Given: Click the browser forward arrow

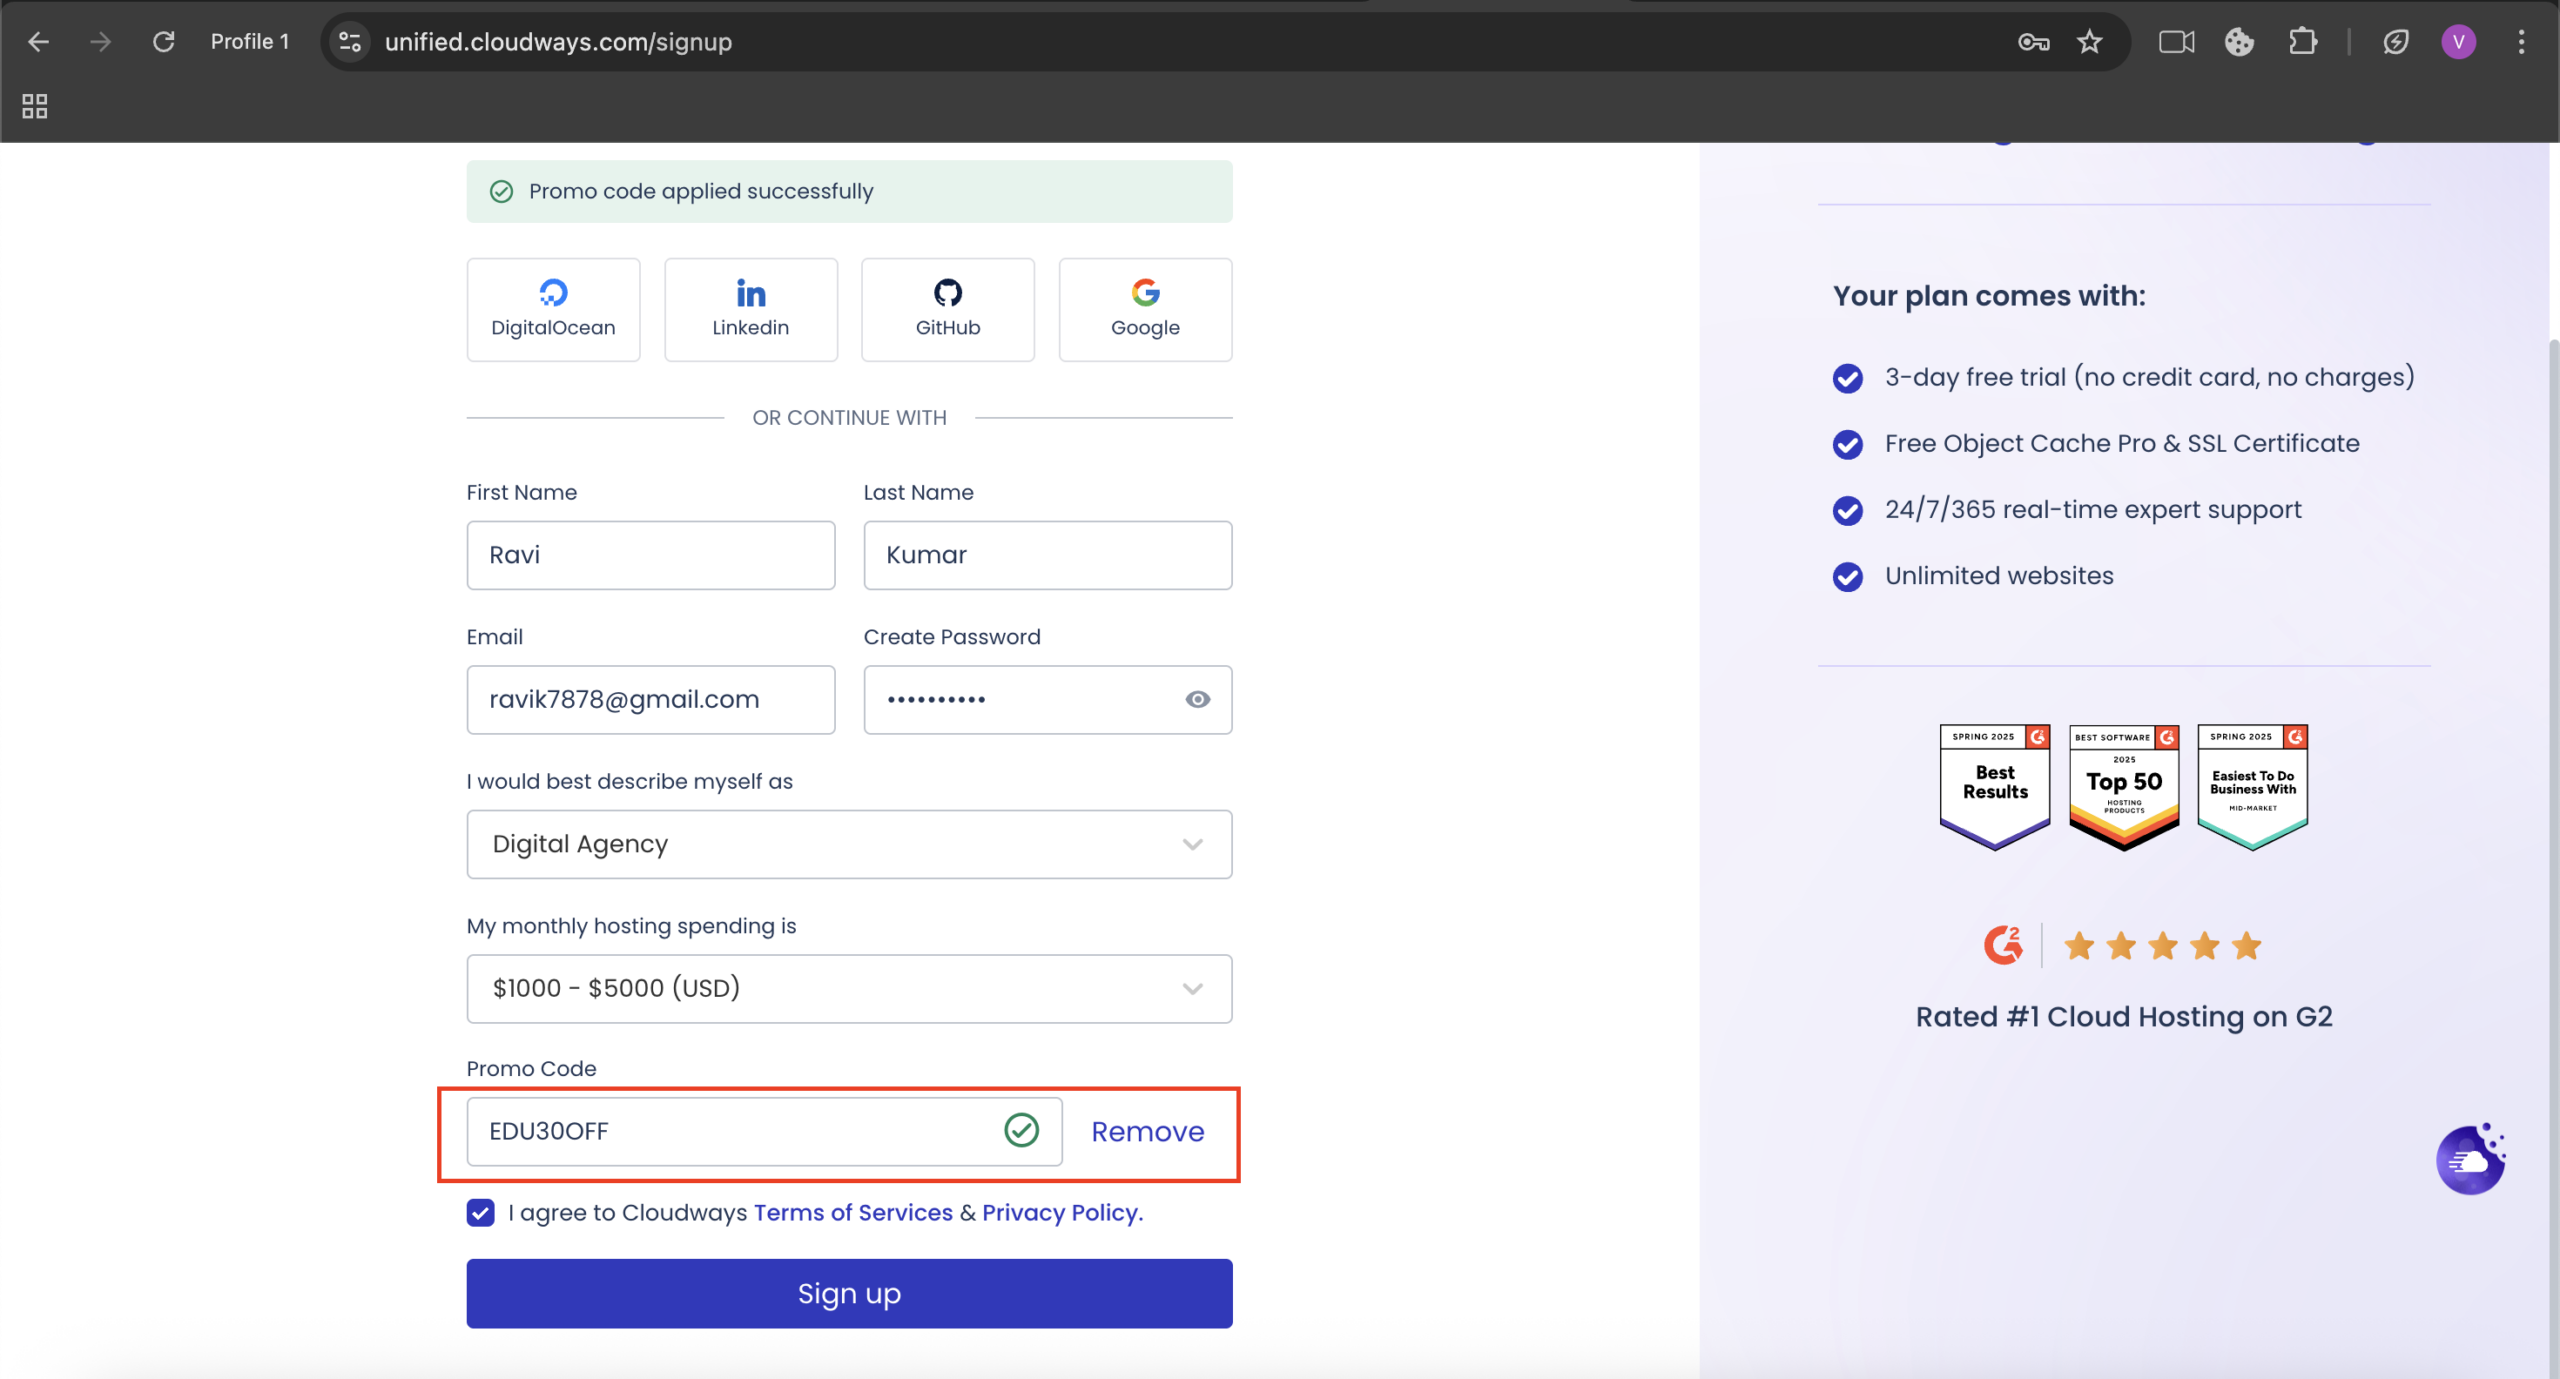Looking at the screenshot, I should 100,42.
